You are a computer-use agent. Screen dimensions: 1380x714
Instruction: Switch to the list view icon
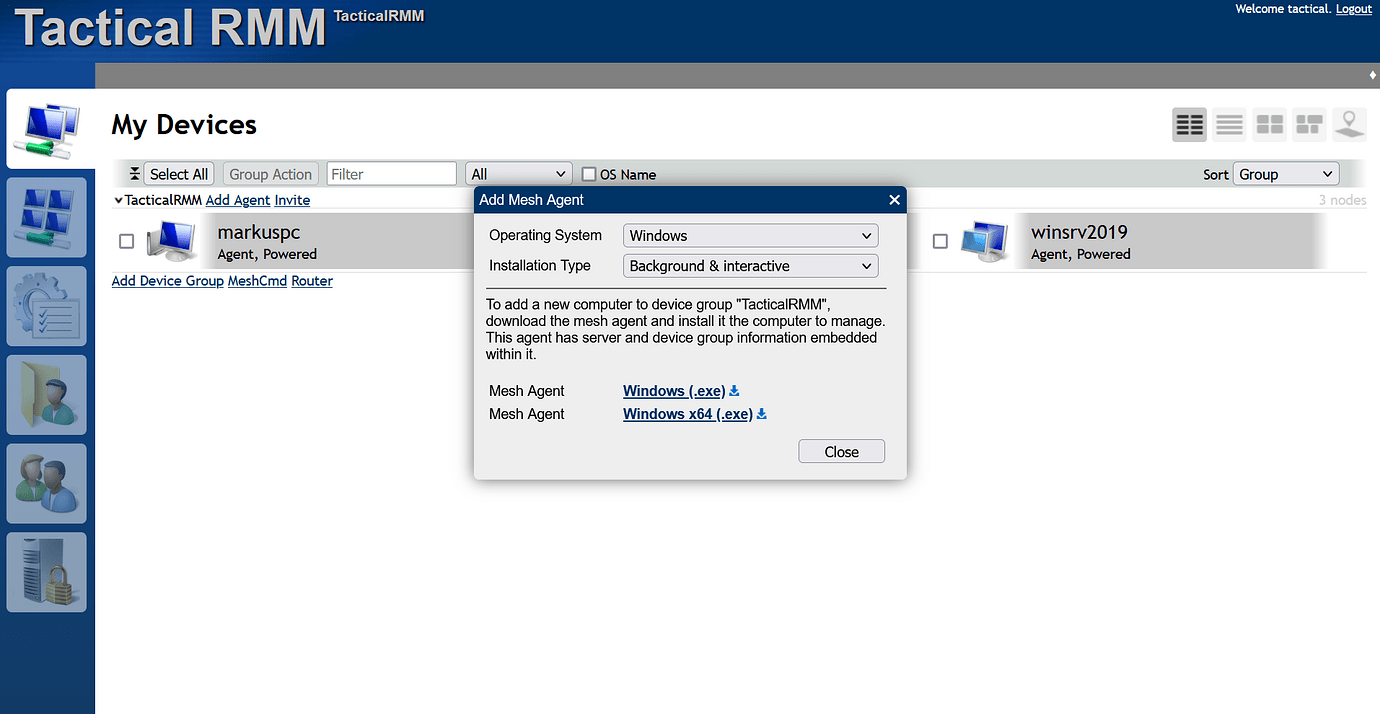[1229, 124]
